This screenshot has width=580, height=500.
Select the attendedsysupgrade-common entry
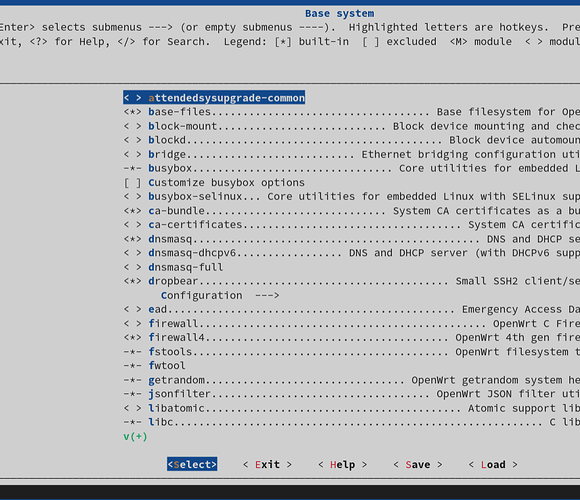click(214, 98)
